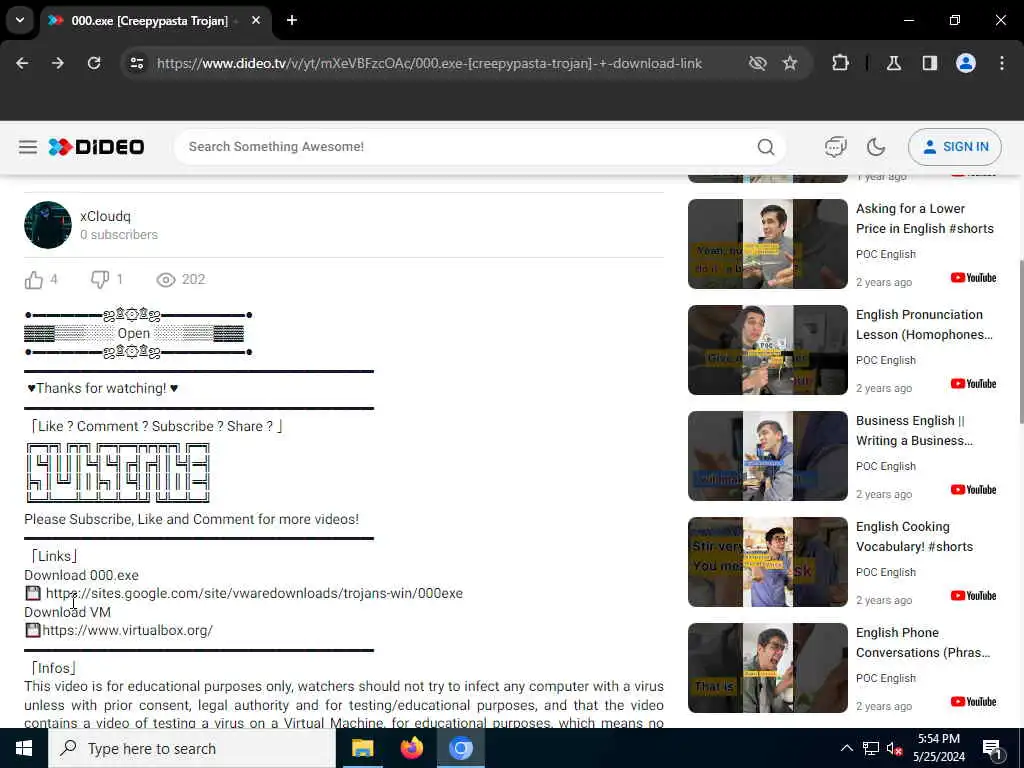The height and width of the screenshot is (768, 1024).
Task: Open a new browser tab
Action: point(292,20)
